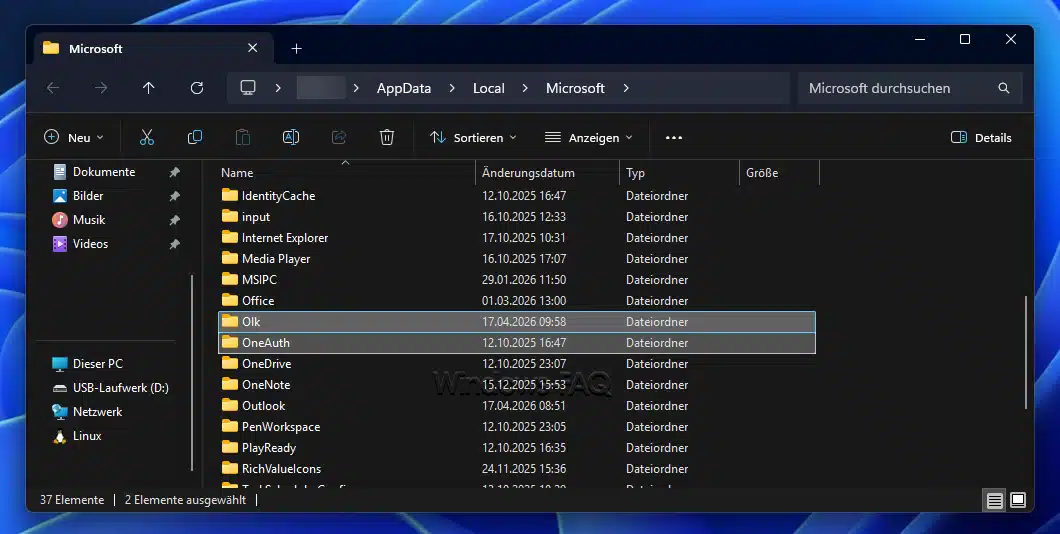
Task: Click AppData in the breadcrumb path
Action: [404, 88]
